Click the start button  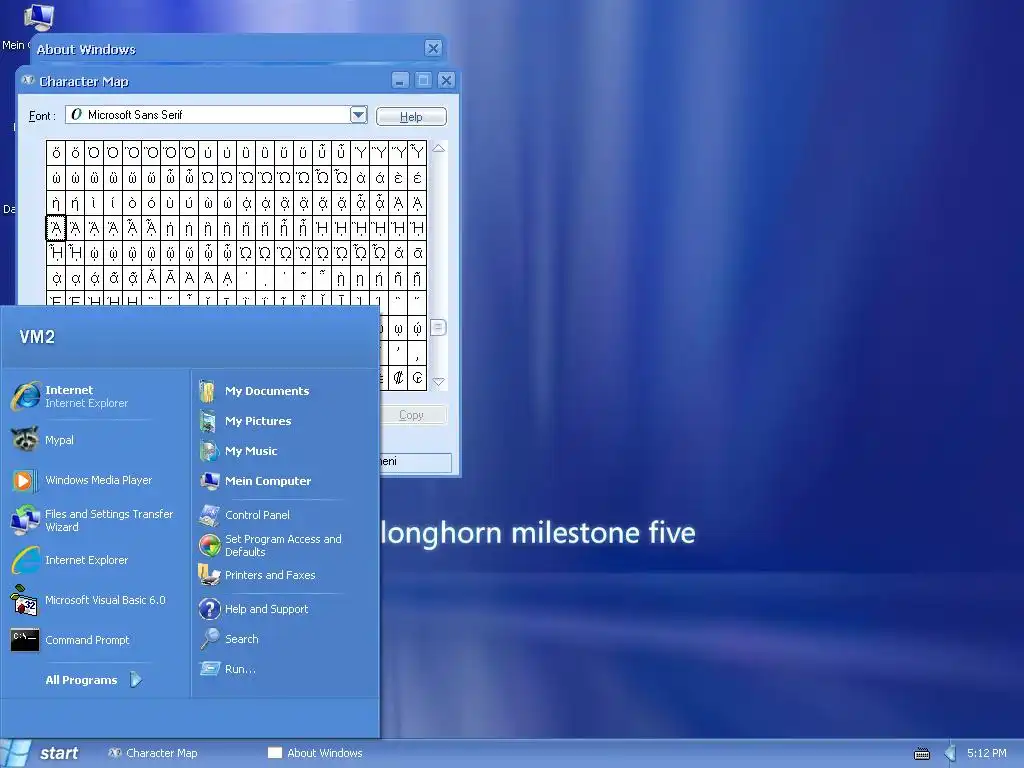44,753
